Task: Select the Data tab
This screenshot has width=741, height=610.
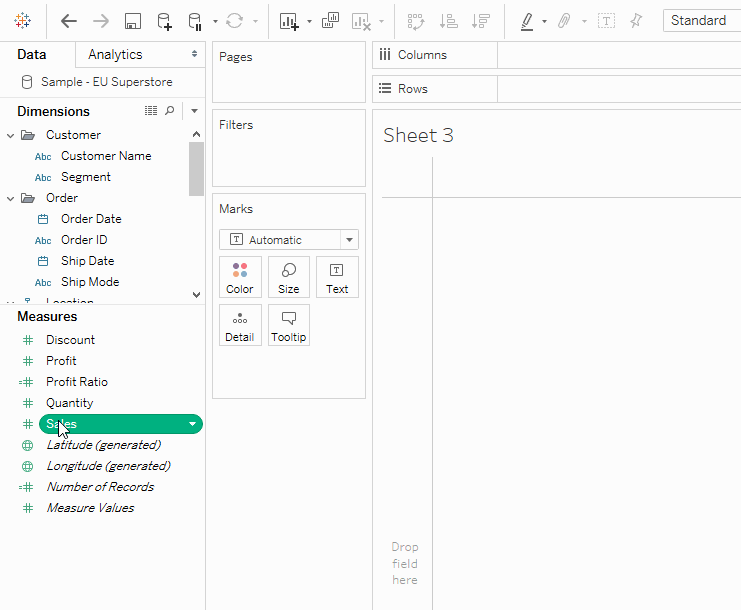Action: tap(32, 55)
